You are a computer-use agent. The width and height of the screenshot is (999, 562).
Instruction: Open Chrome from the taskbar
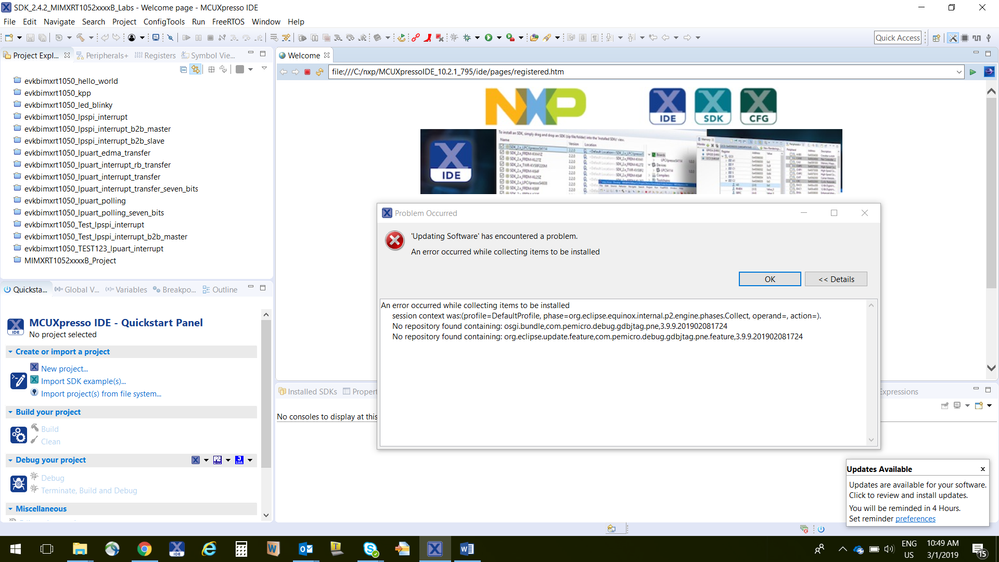[145, 549]
